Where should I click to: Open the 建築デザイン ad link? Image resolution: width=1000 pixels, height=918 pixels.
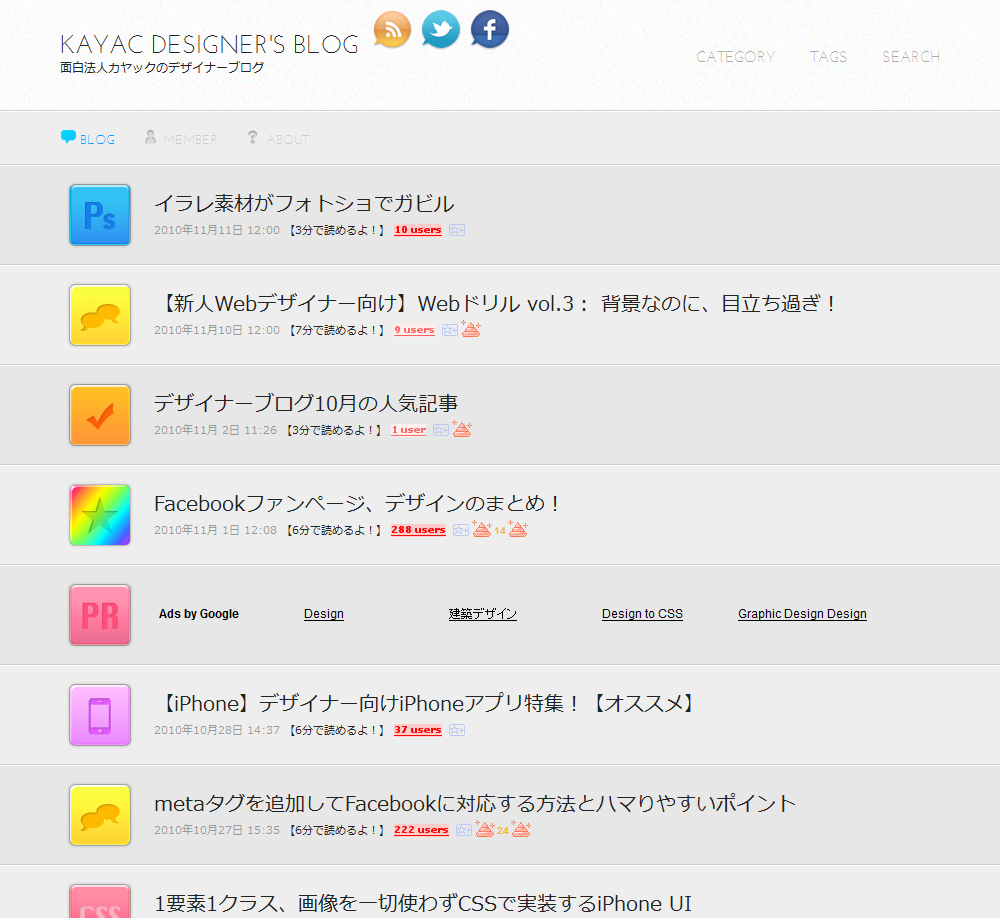[482, 614]
